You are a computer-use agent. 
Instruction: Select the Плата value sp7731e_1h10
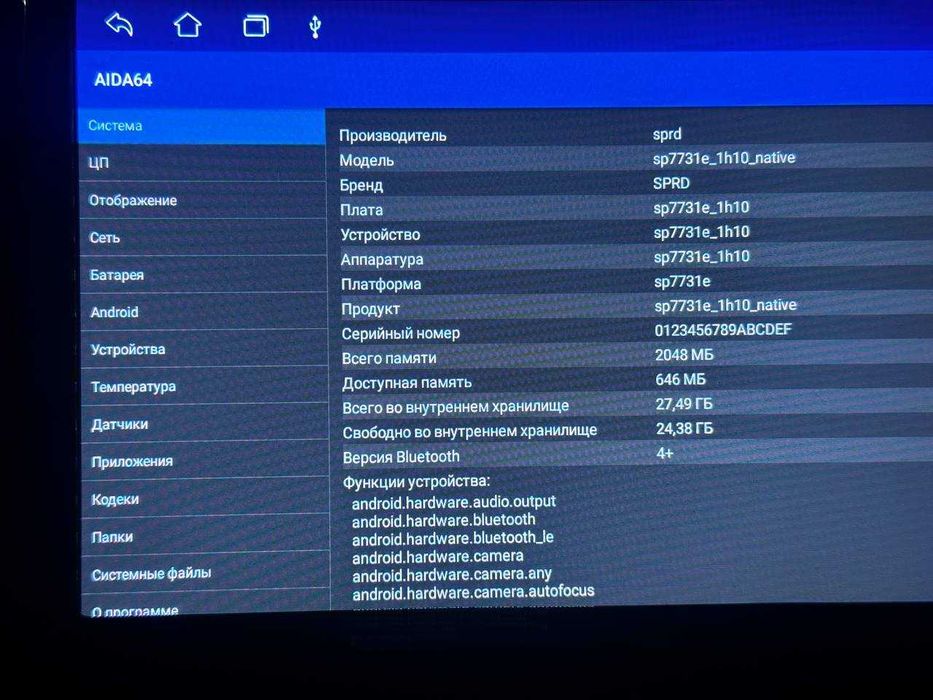pyautogui.click(x=702, y=208)
